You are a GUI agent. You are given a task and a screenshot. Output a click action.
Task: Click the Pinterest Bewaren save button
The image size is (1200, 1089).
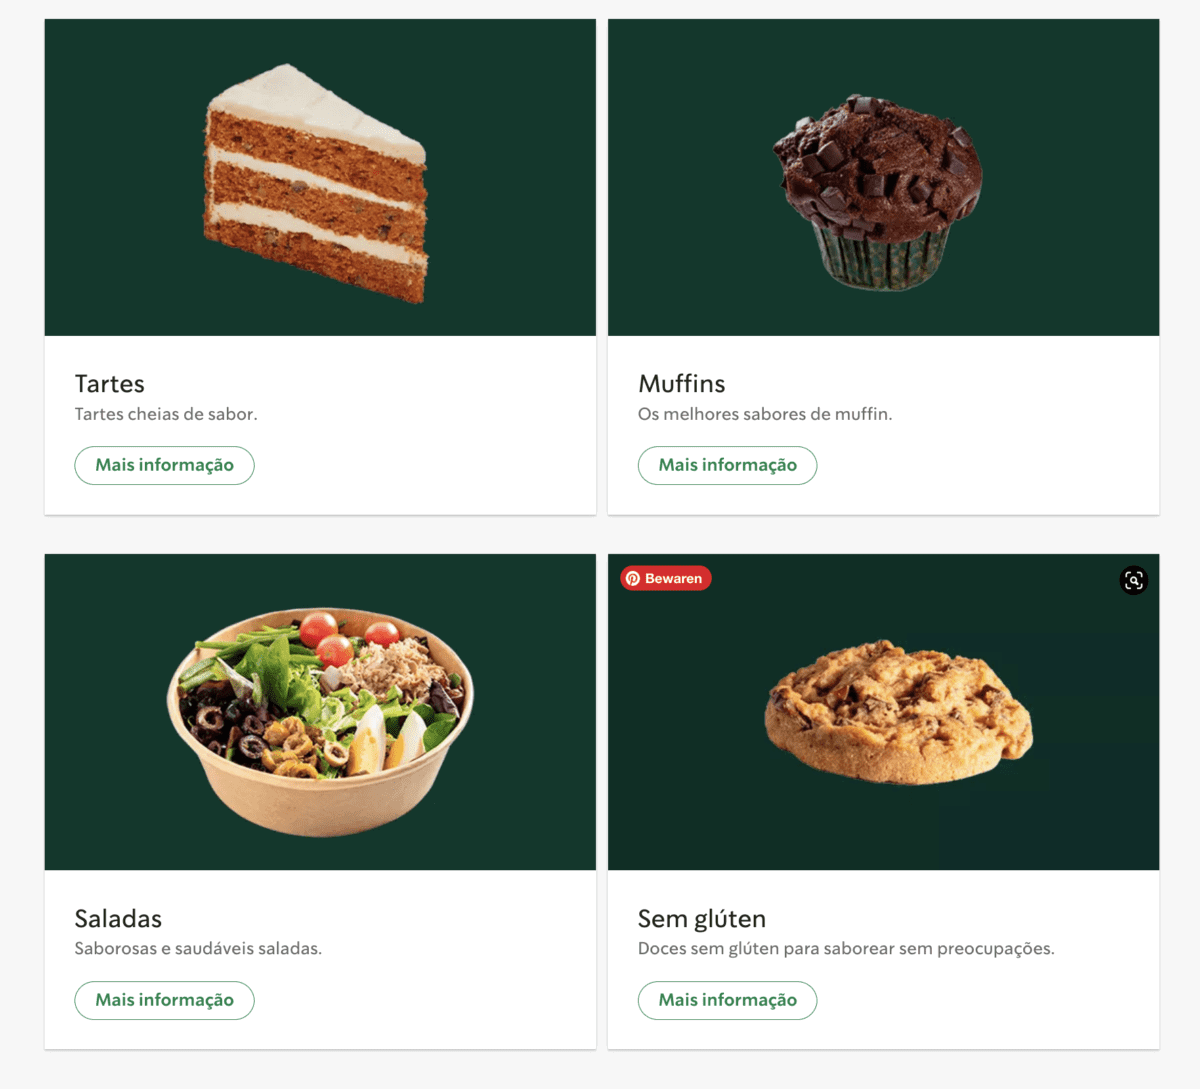click(666, 578)
